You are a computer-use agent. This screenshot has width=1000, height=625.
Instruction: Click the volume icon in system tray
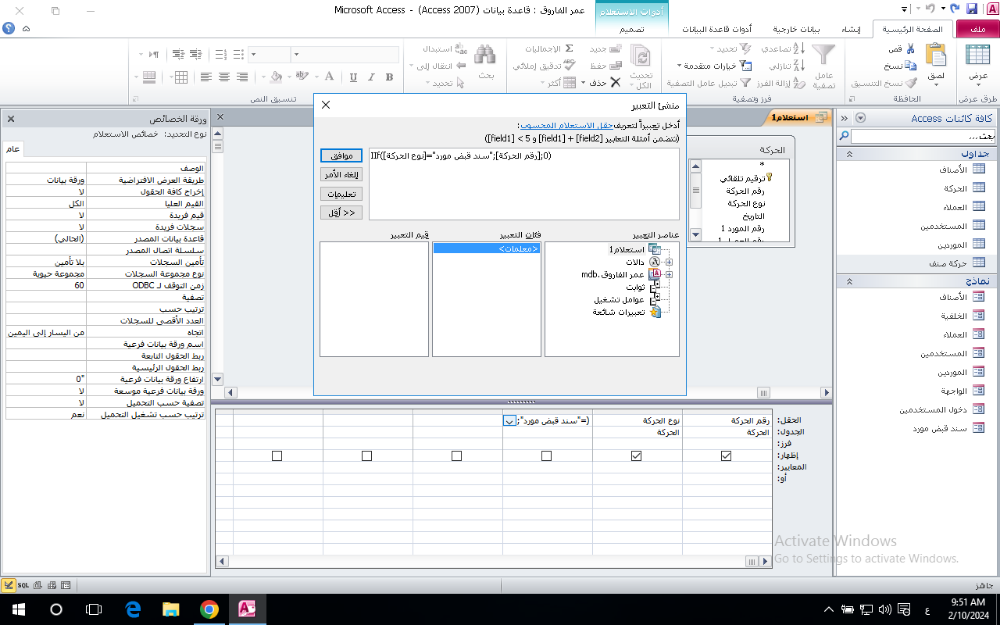885,609
